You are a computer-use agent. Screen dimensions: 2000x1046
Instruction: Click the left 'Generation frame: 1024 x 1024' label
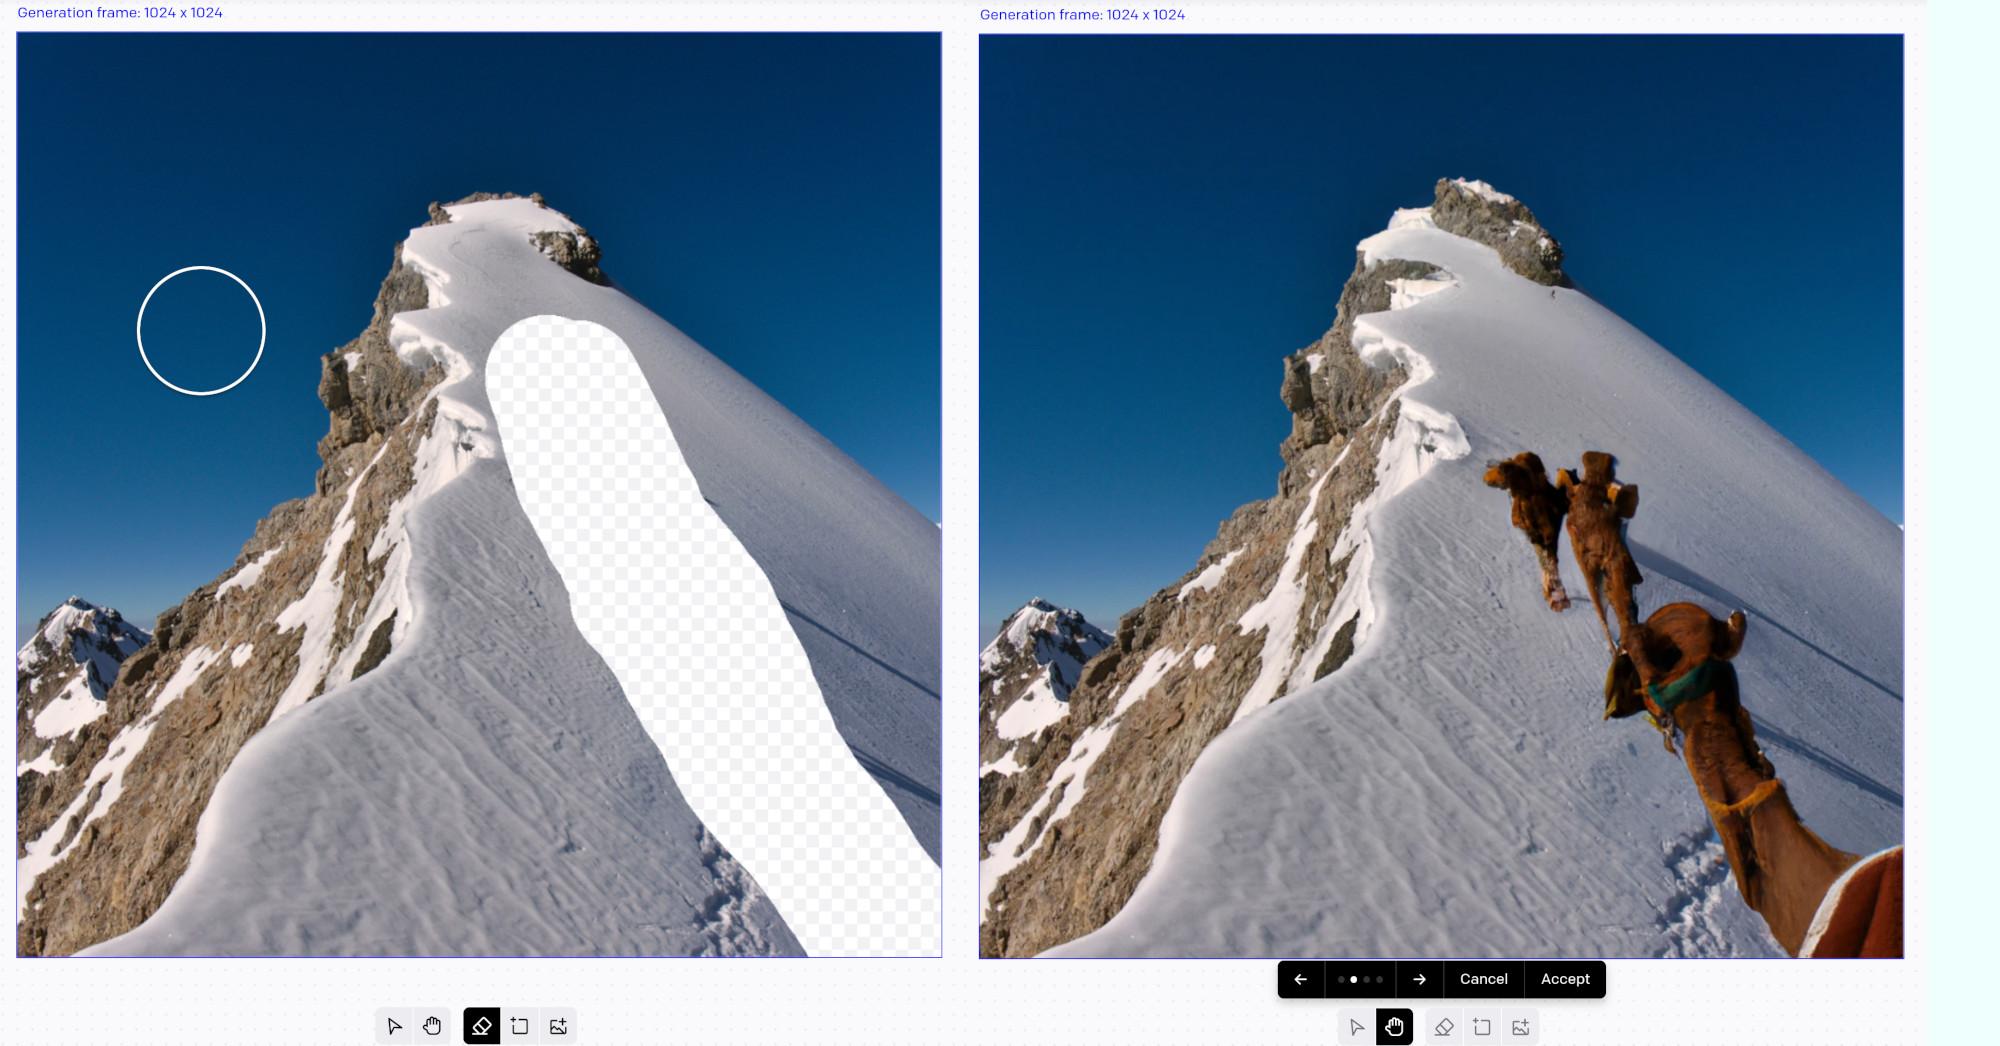[x=120, y=12]
